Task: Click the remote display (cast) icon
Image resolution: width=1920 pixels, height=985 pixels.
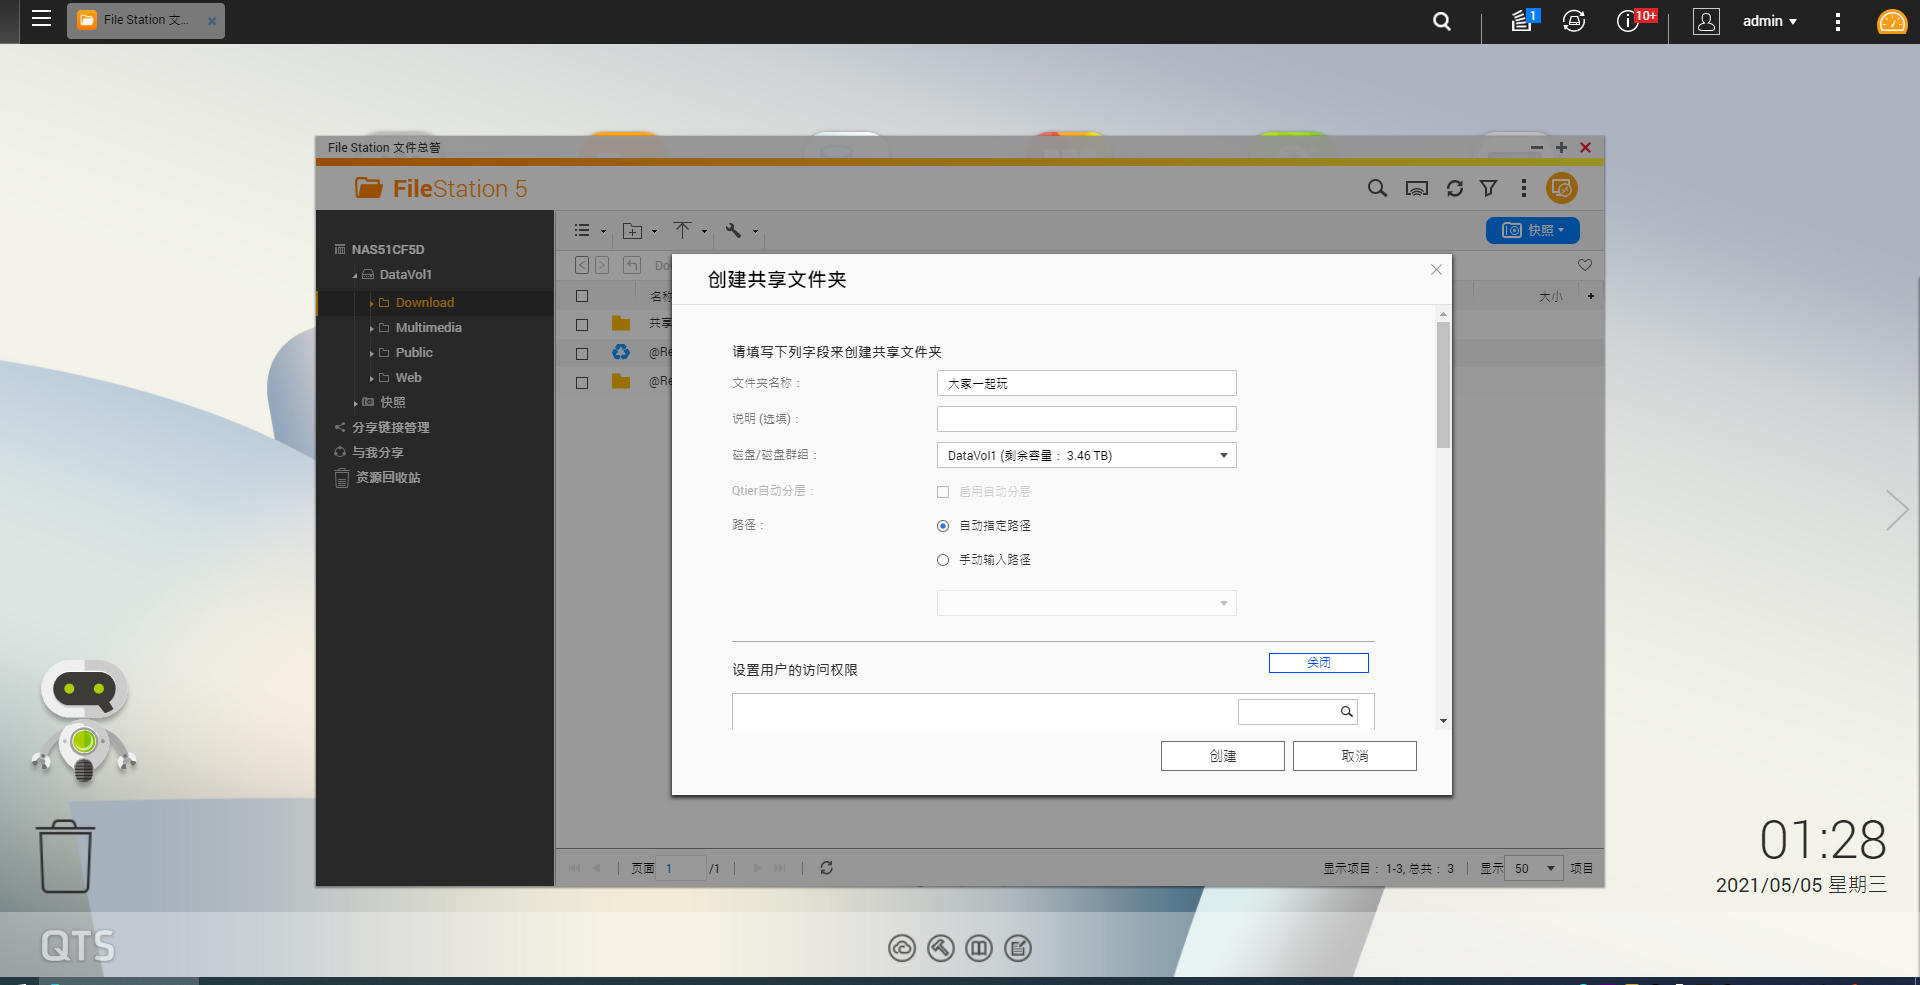Action: (1417, 188)
